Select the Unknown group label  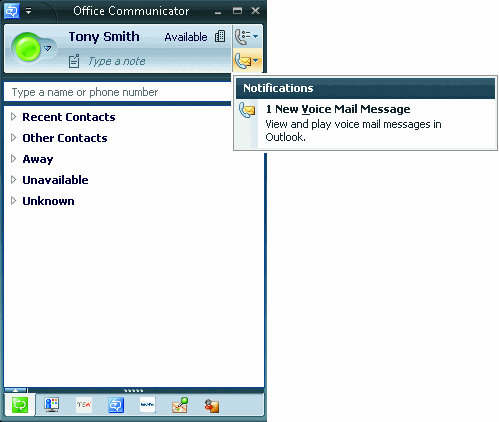[48, 201]
